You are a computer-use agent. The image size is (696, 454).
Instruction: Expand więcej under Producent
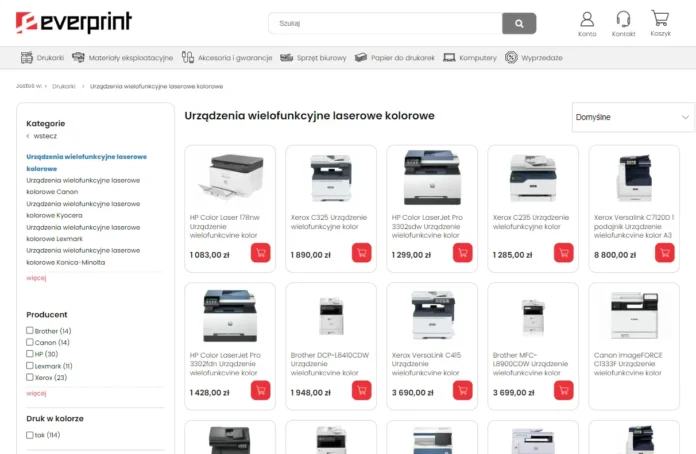pyautogui.click(x=36, y=393)
